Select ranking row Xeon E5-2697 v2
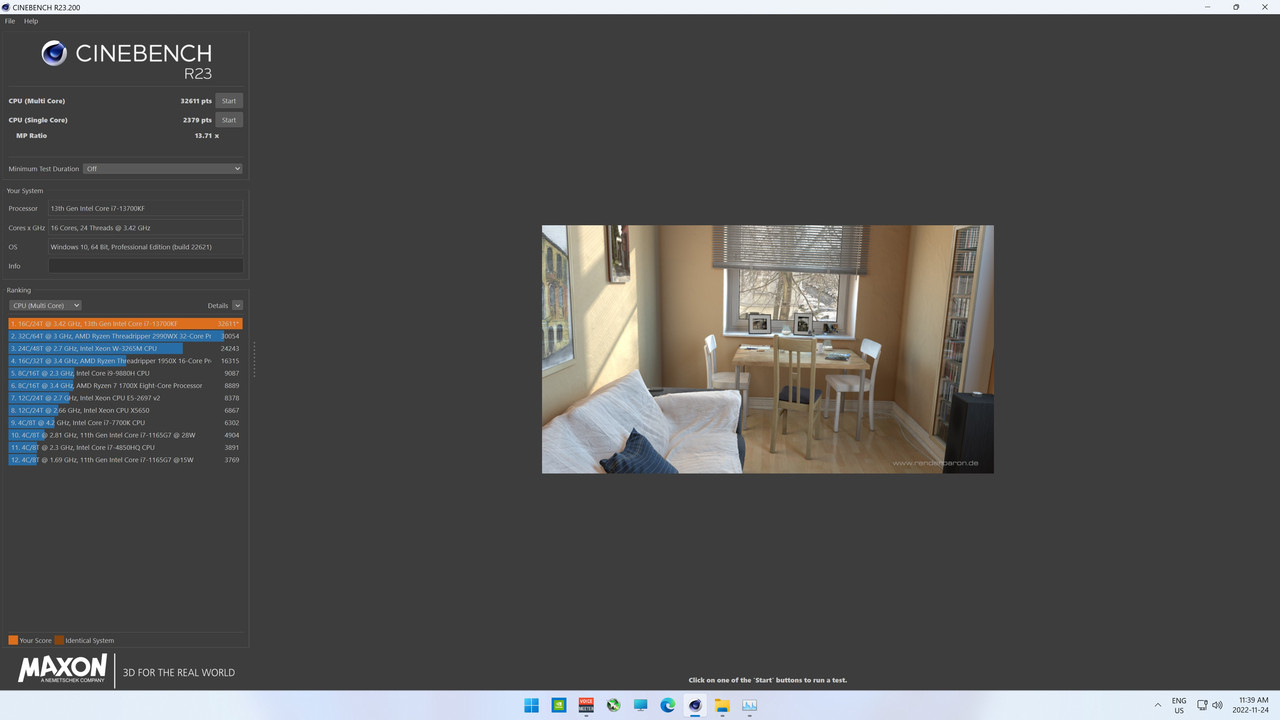 click(125, 398)
